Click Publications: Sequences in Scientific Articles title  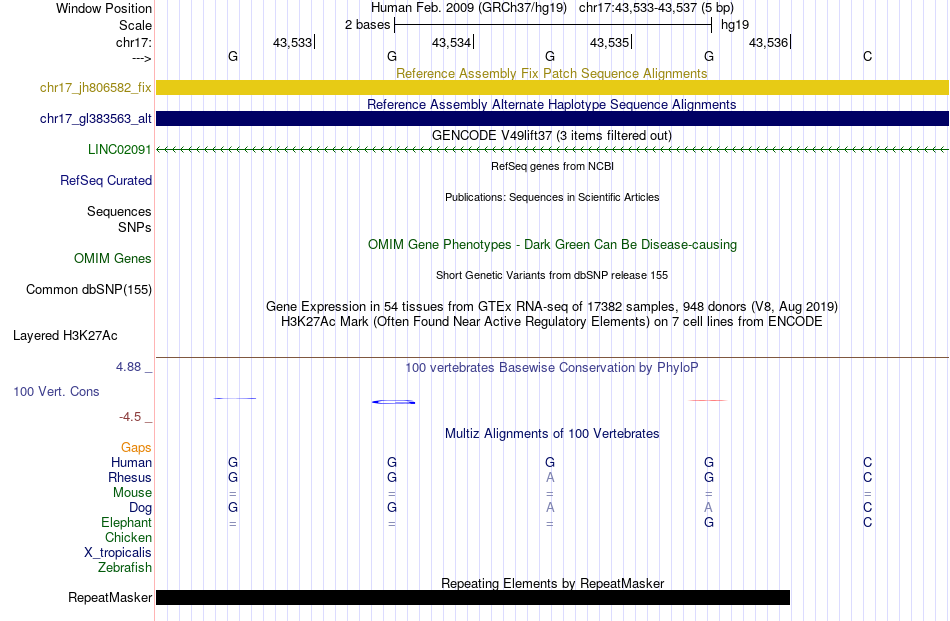point(552,197)
